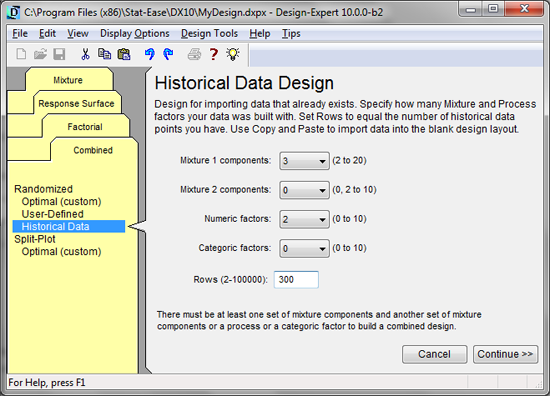Click the Cut scissors icon

pos(85,54)
